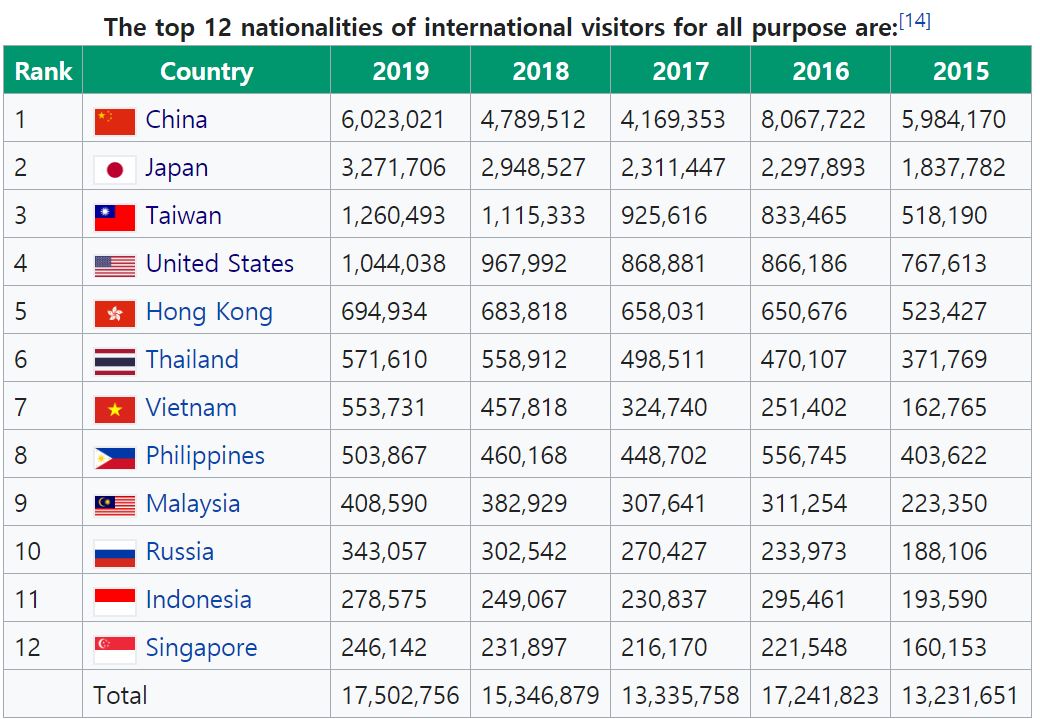1040x719 pixels.
Task: Open the China country link
Action: tap(176, 120)
